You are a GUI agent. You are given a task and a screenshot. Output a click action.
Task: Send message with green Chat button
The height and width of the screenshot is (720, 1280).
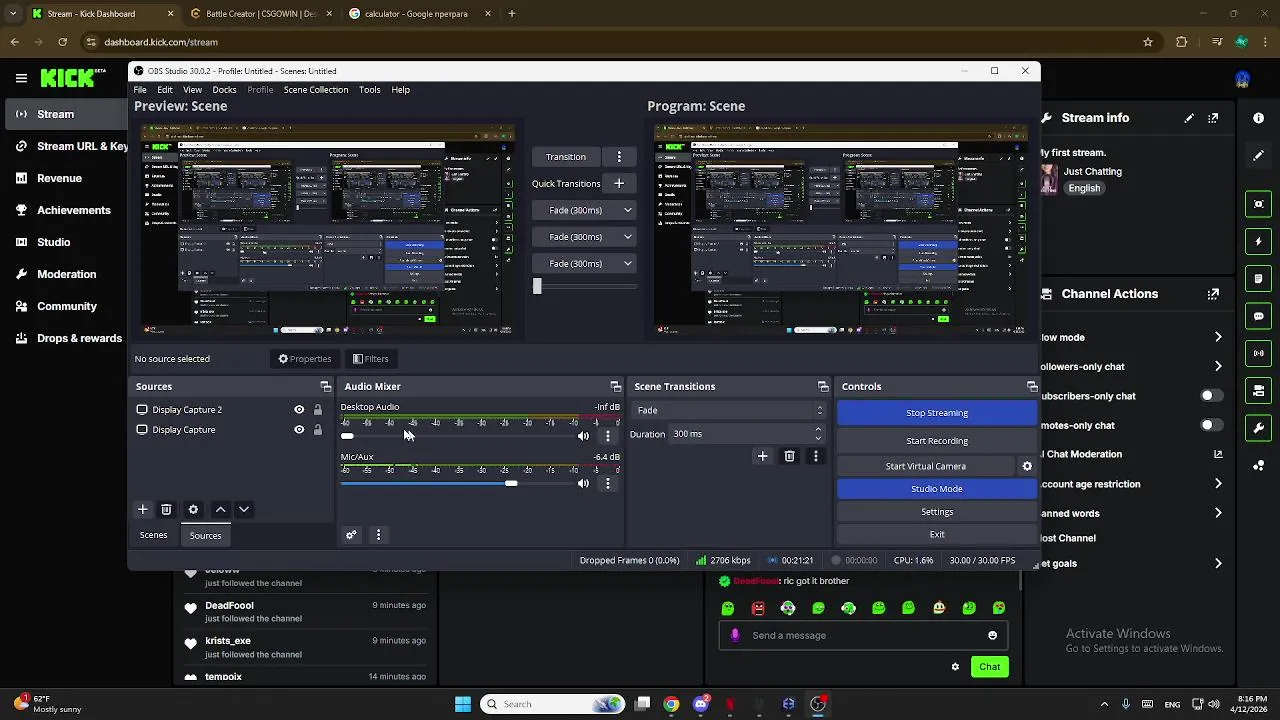click(989, 667)
